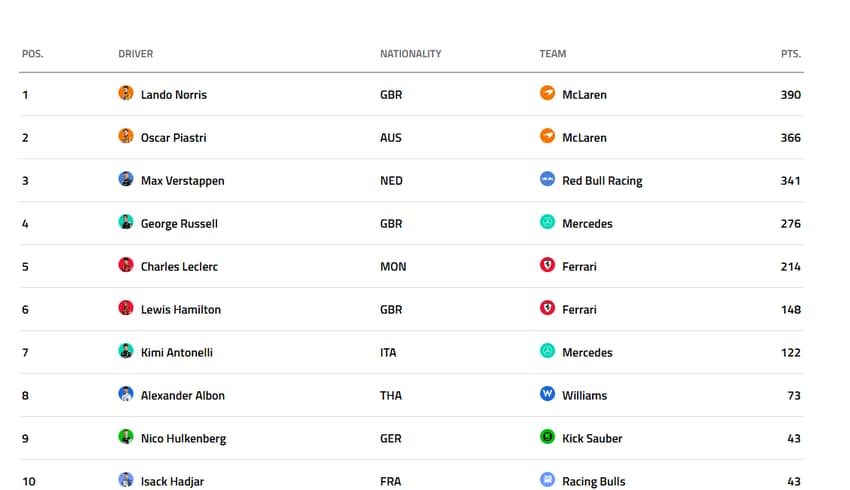Click Oscar Piastri's driver avatar icon
This screenshot has width=850, height=490.
tap(126, 137)
